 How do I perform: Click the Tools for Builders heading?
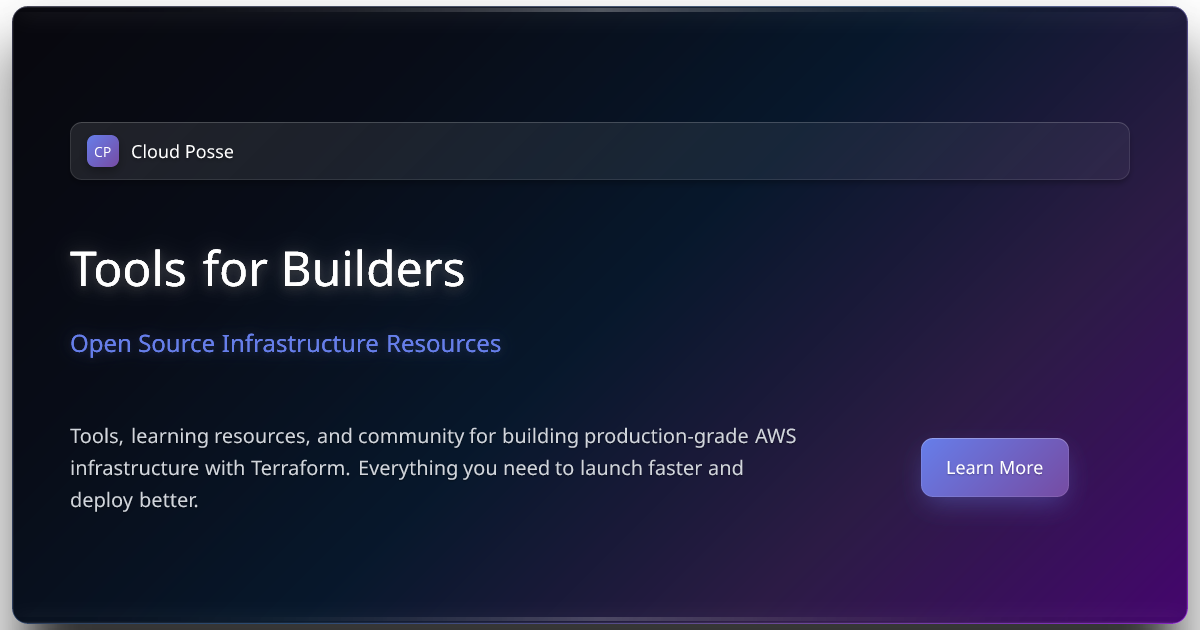pos(267,268)
